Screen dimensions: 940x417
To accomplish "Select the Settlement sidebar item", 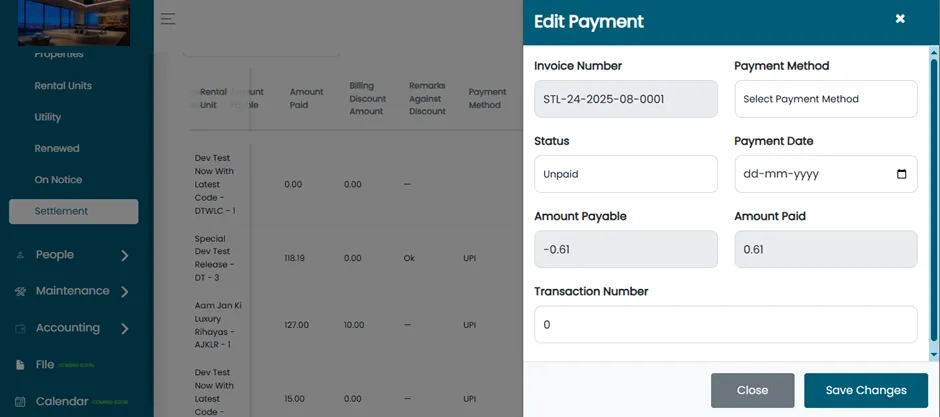I will click(x=74, y=211).
